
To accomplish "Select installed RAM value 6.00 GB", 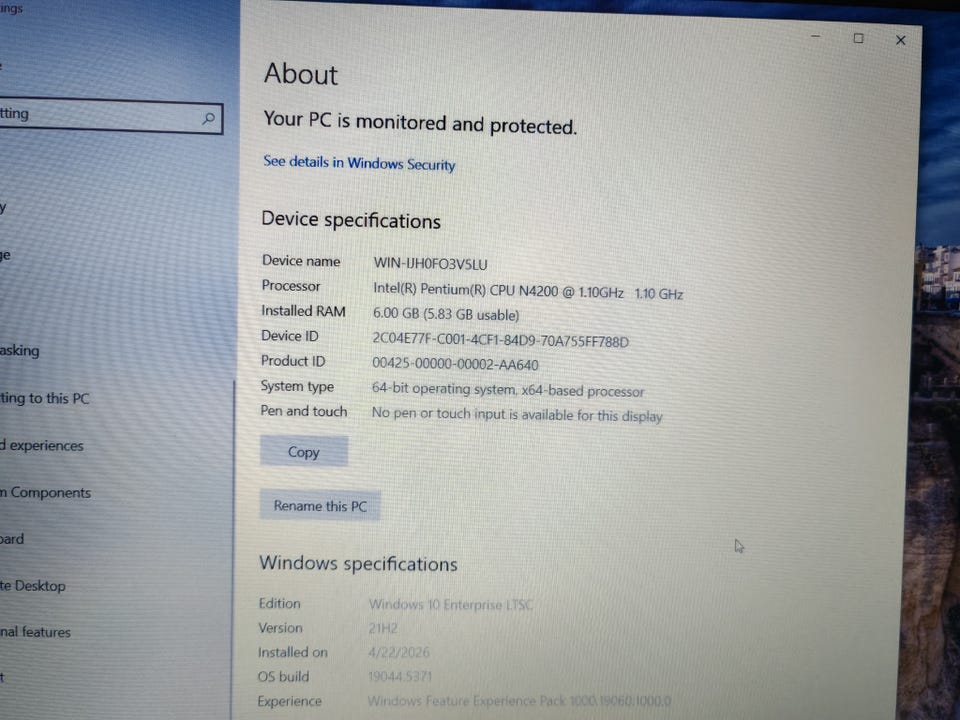I will pos(446,314).
